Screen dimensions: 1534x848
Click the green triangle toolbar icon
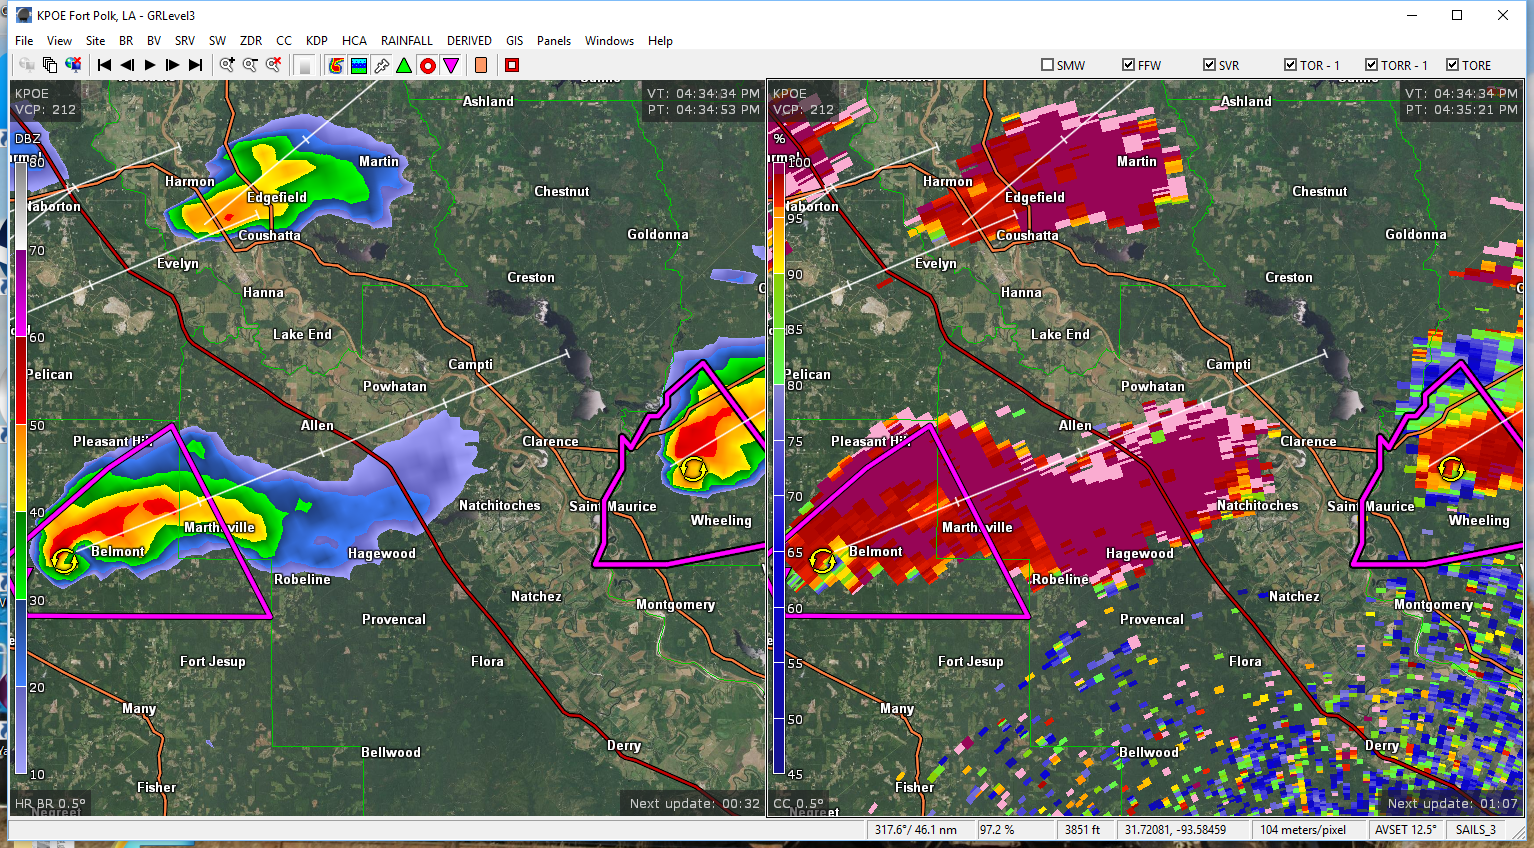click(404, 65)
